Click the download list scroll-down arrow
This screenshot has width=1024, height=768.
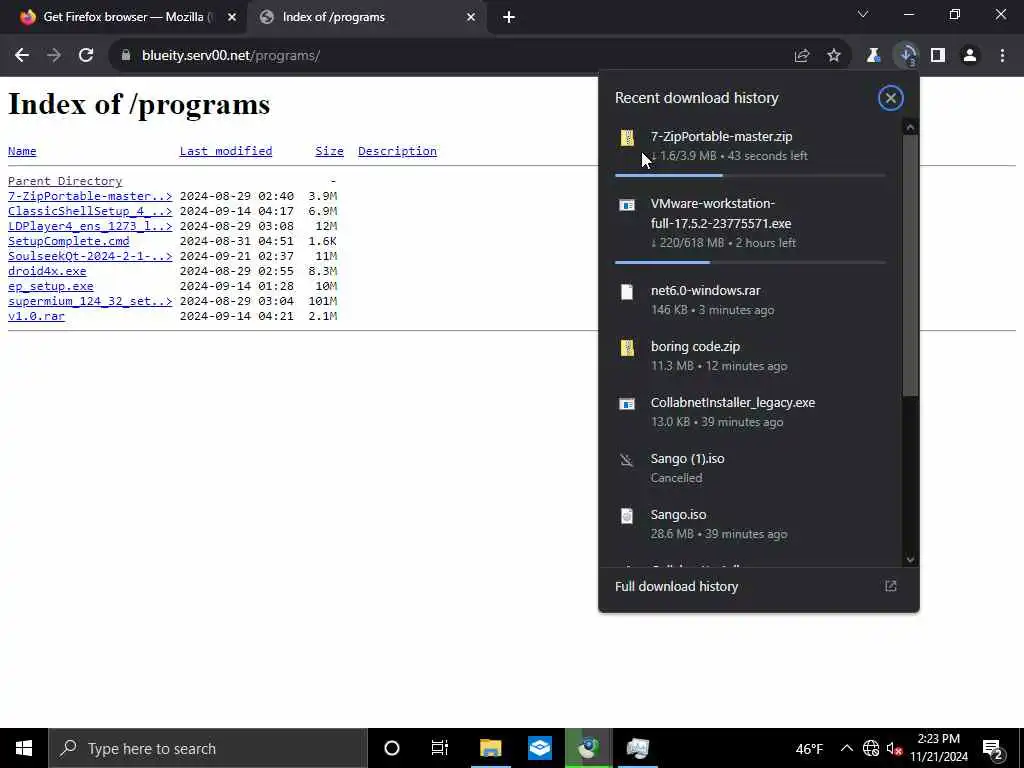[x=910, y=560]
